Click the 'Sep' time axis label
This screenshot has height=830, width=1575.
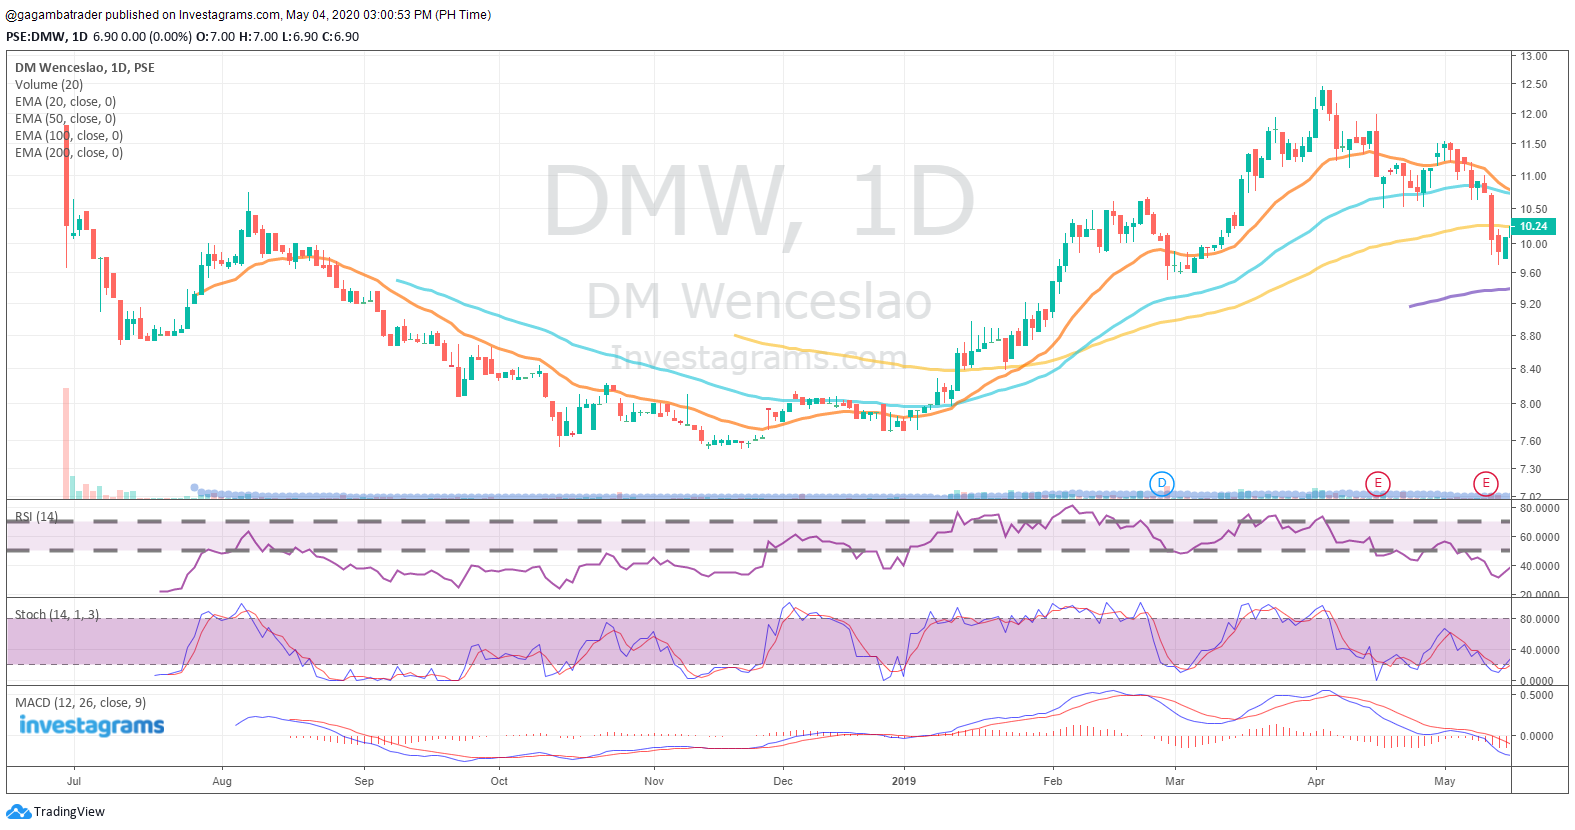(x=364, y=781)
